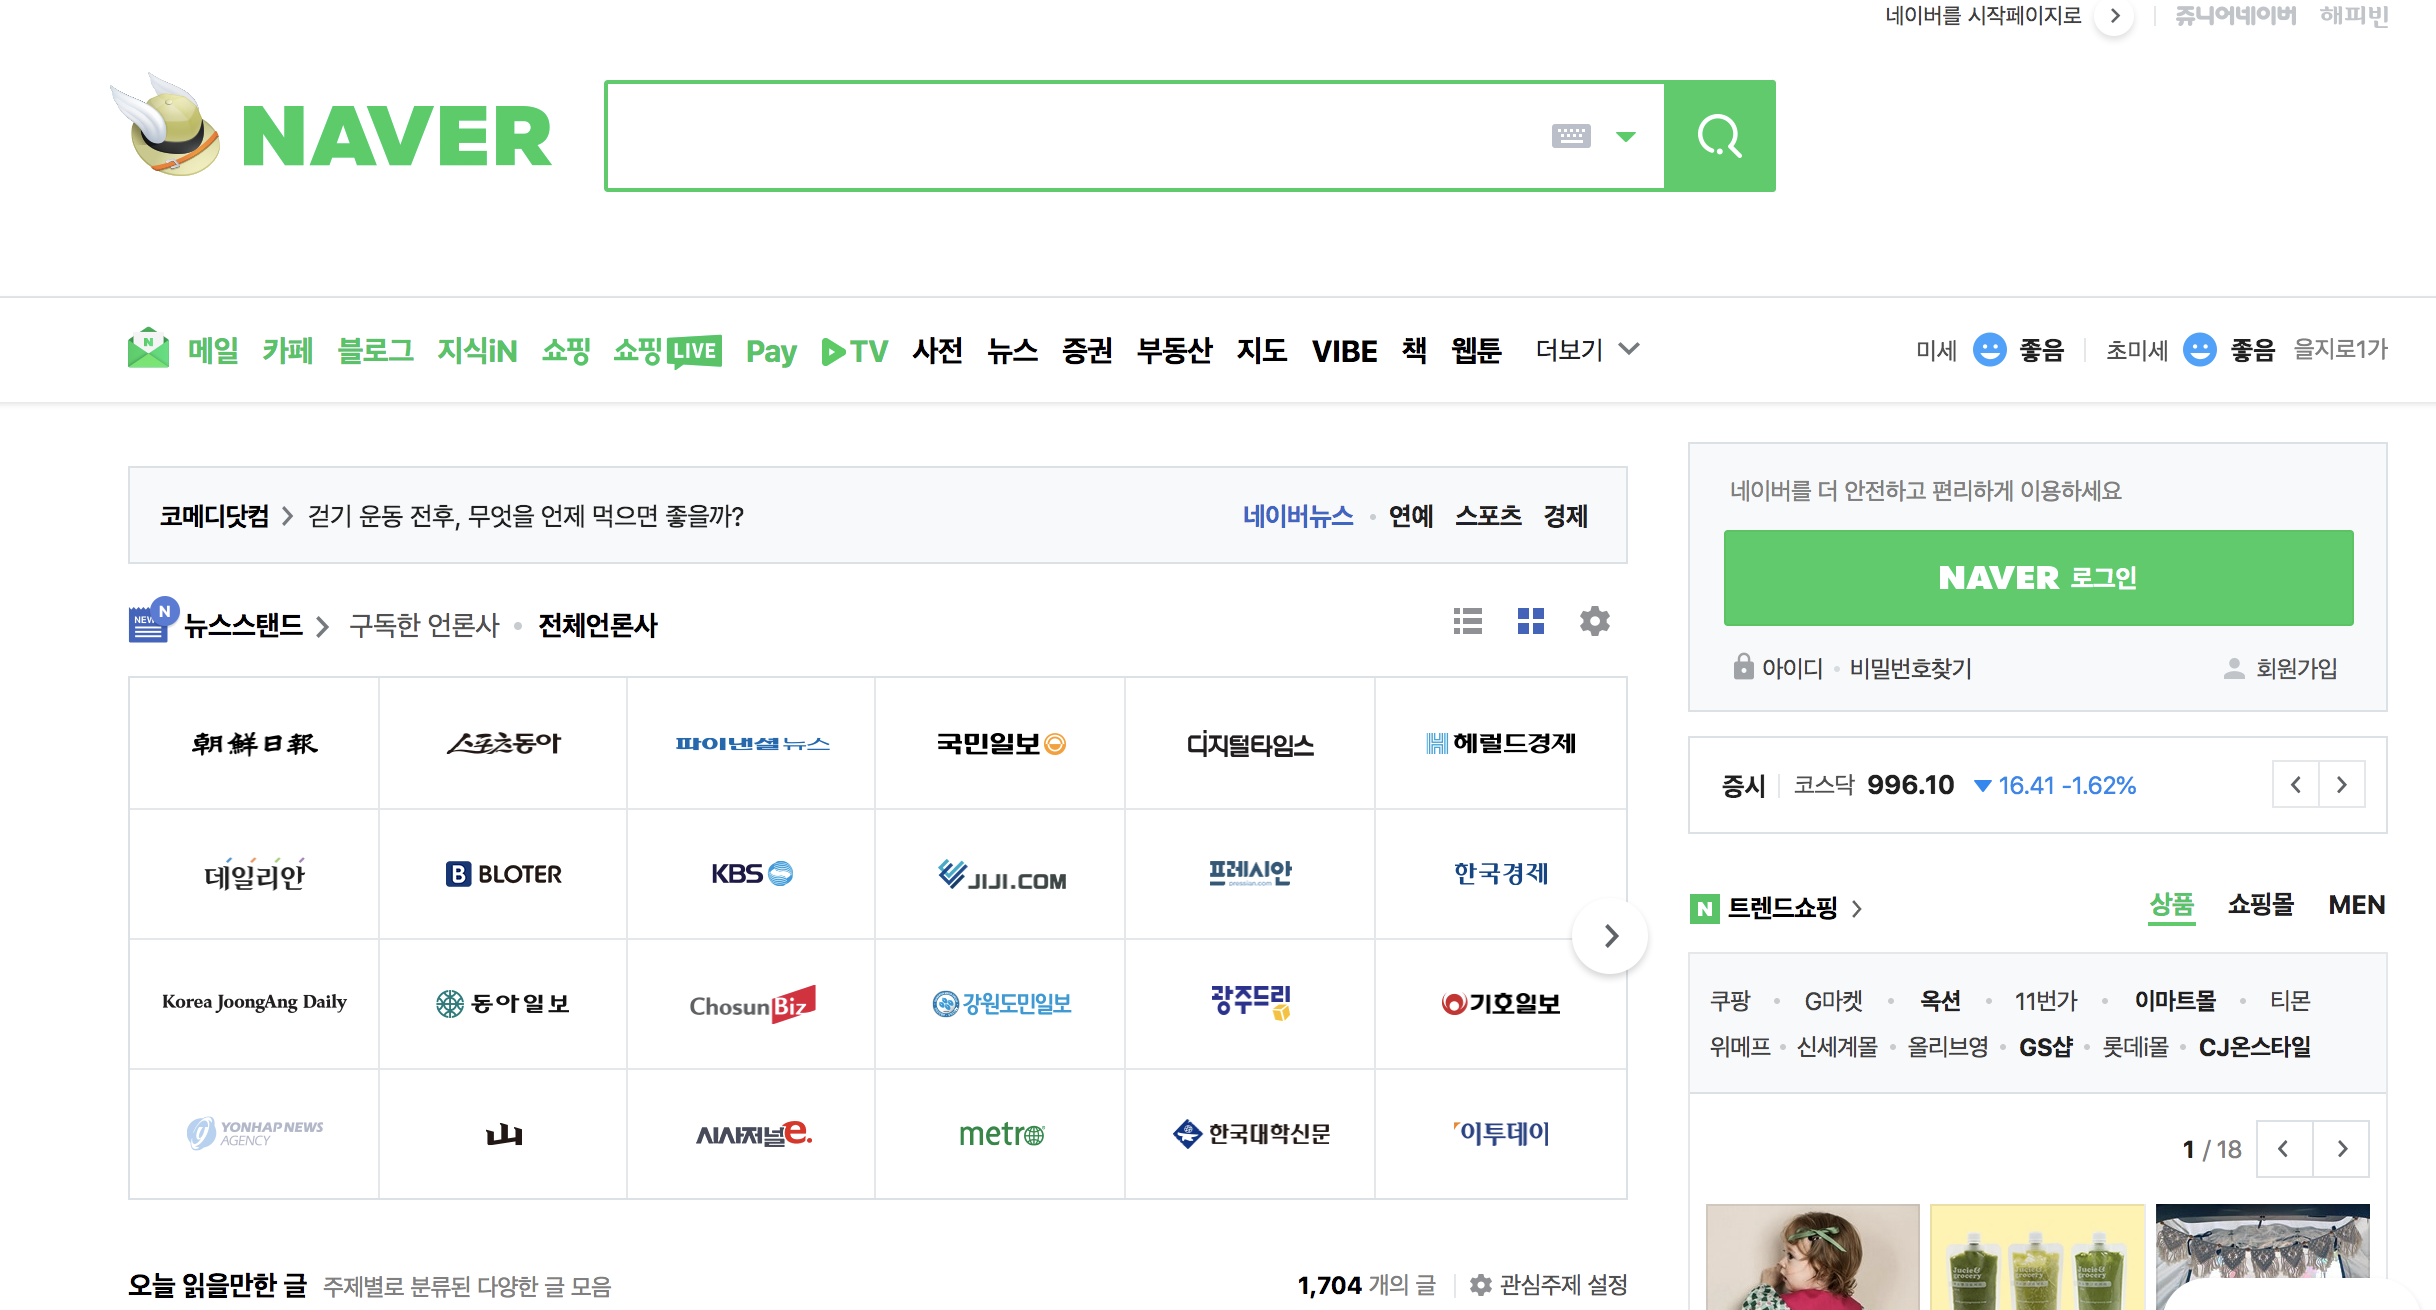Expand the 더보기 services menu
The height and width of the screenshot is (1310, 2436).
pyautogui.click(x=1587, y=350)
